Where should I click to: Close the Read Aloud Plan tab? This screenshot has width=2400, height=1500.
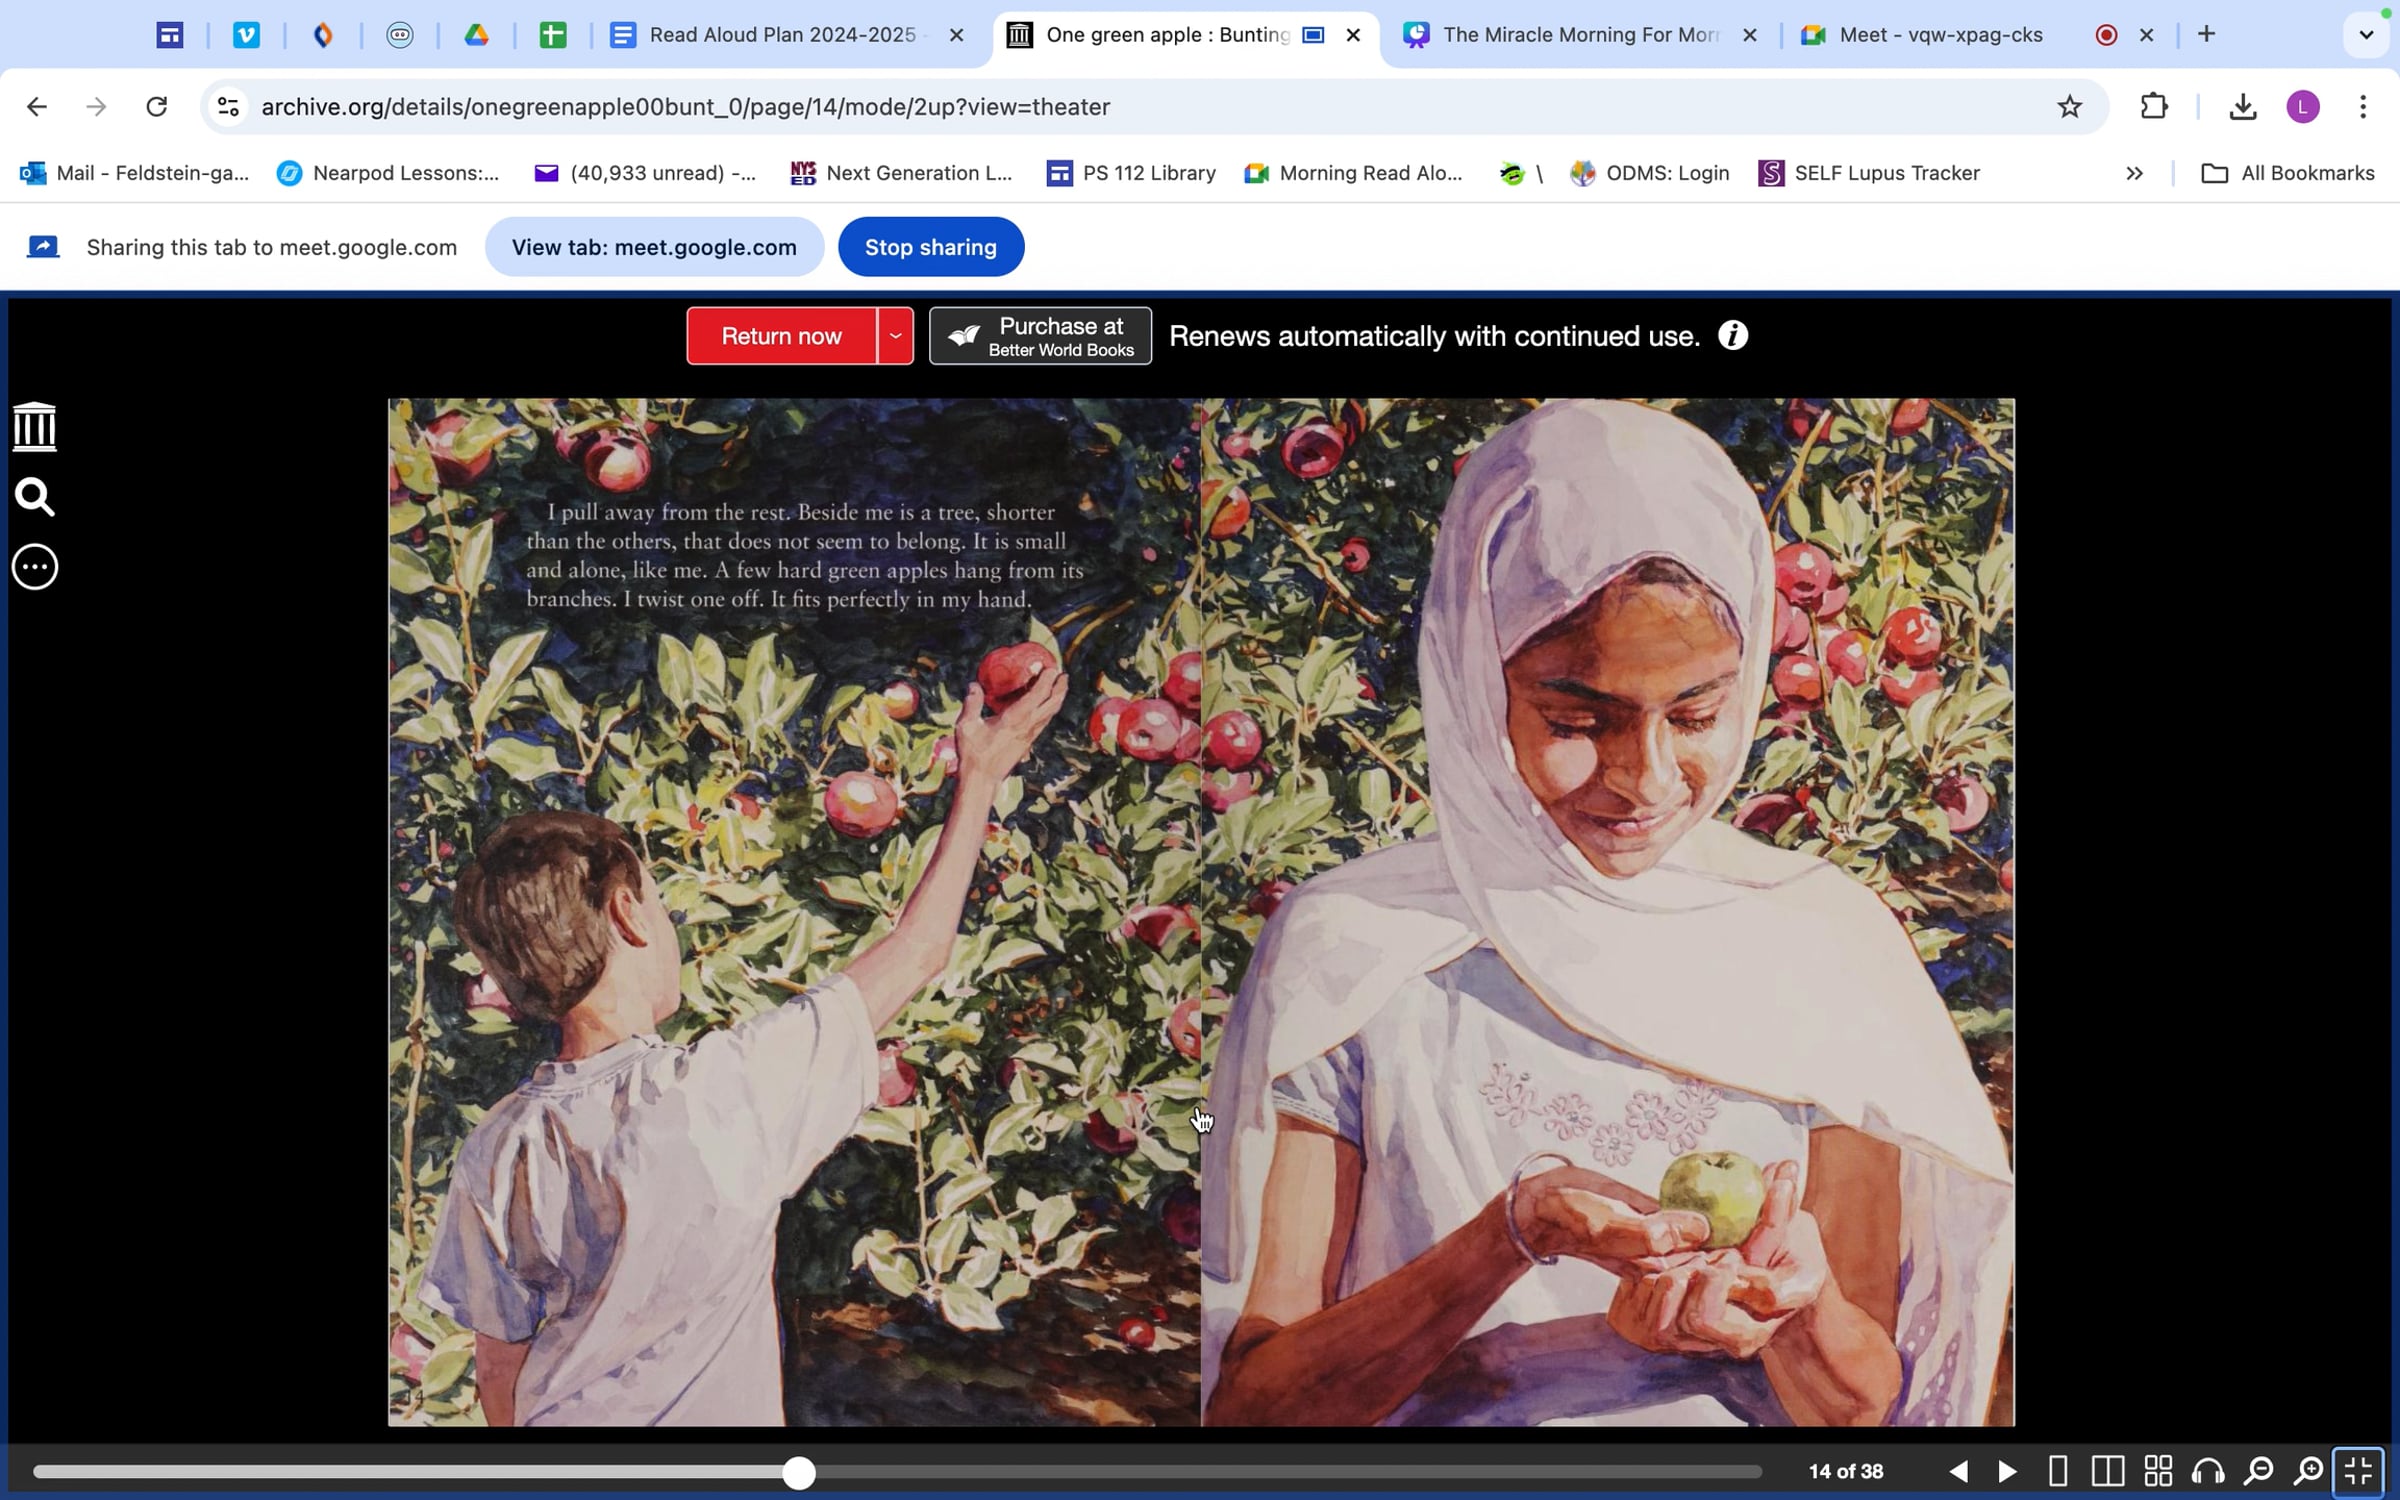(956, 35)
